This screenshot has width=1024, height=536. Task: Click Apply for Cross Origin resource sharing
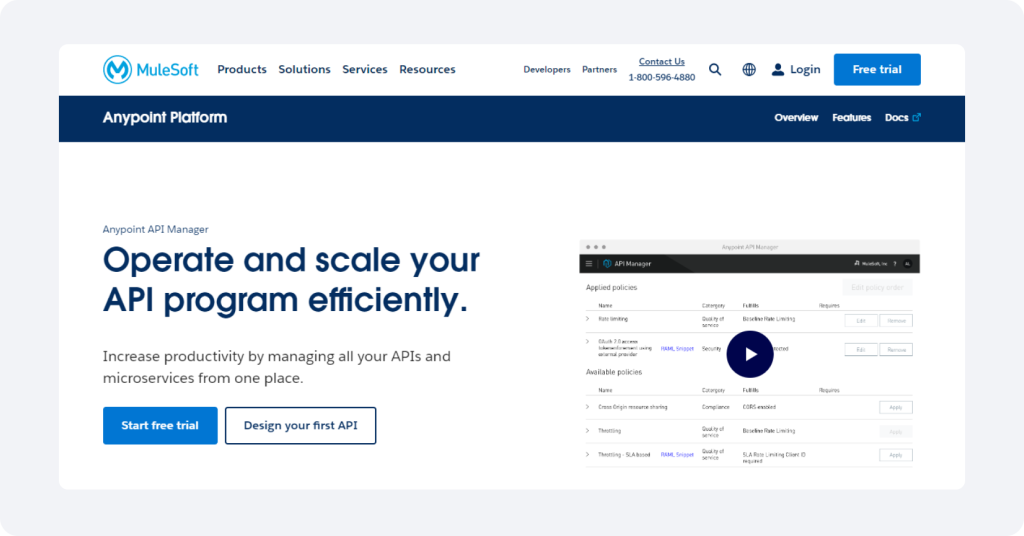click(896, 407)
